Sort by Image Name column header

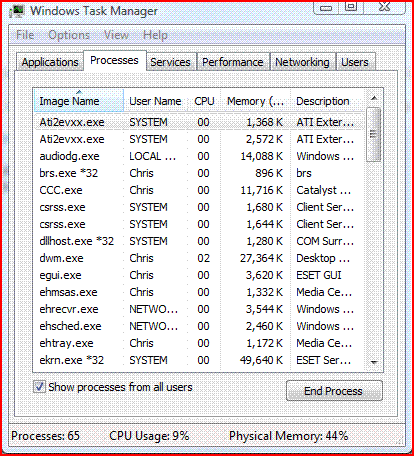pos(79,101)
